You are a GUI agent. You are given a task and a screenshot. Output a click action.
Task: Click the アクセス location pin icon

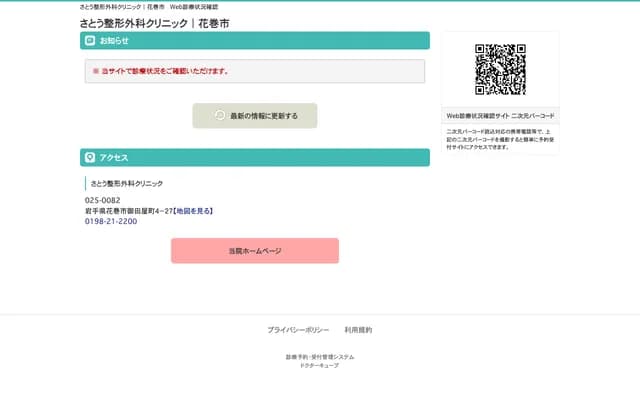pos(91,158)
